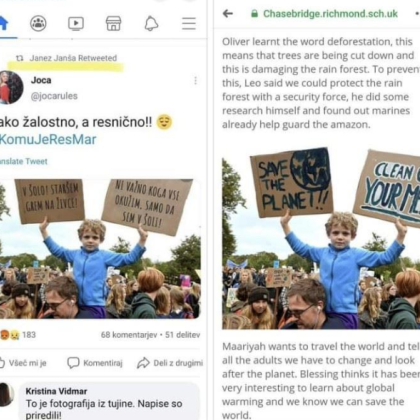Open the Watch video icon
The image size is (420, 420).
76,23
